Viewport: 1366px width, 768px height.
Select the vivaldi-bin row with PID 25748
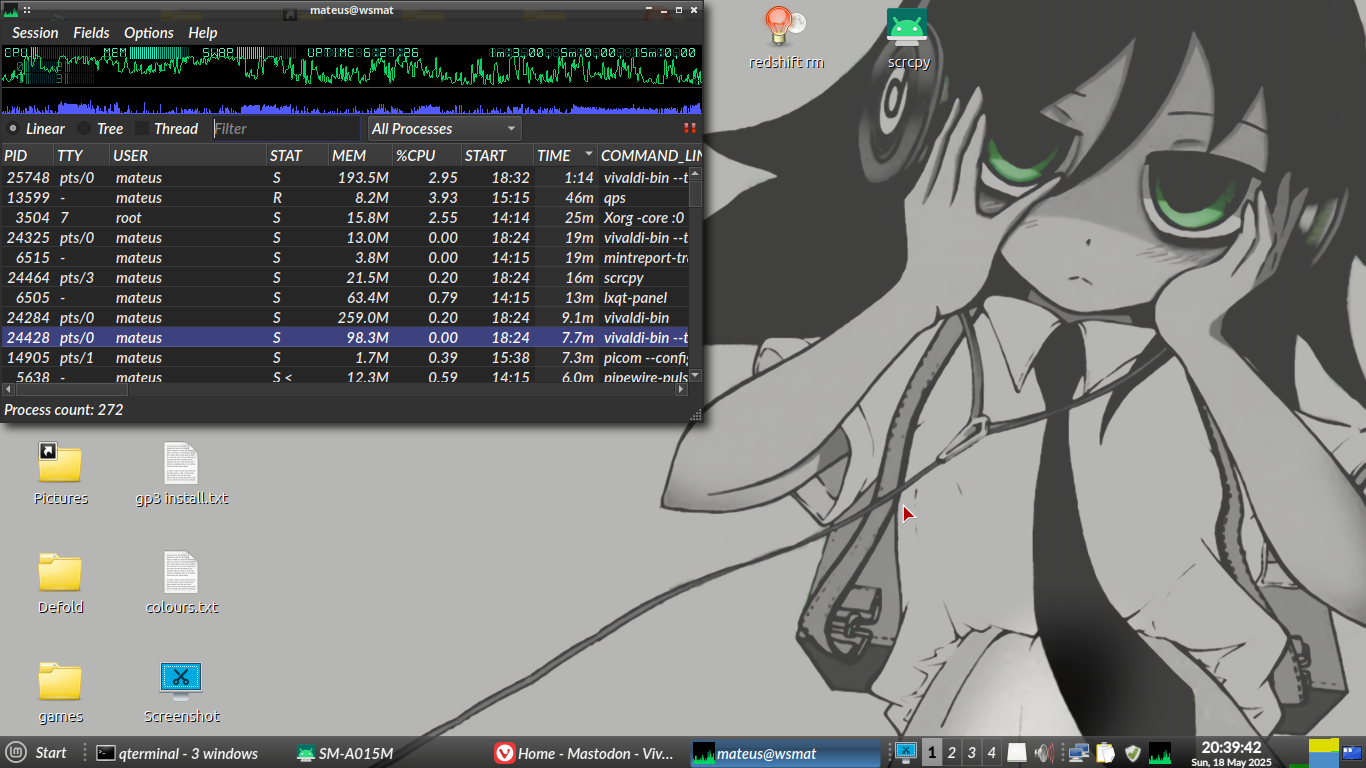(x=345, y=177)
